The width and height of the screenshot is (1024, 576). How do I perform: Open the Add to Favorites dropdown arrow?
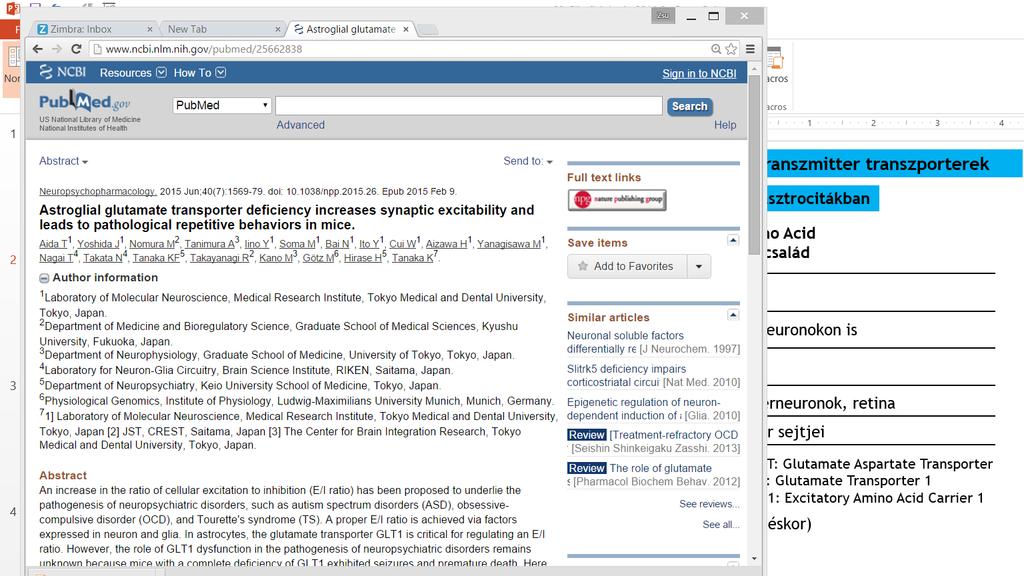click(x=699, y=266)
